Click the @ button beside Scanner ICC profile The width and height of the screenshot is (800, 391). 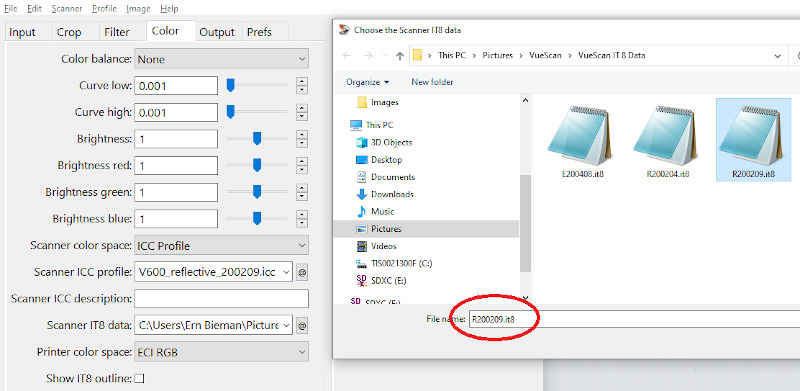(x=302, y=273)
